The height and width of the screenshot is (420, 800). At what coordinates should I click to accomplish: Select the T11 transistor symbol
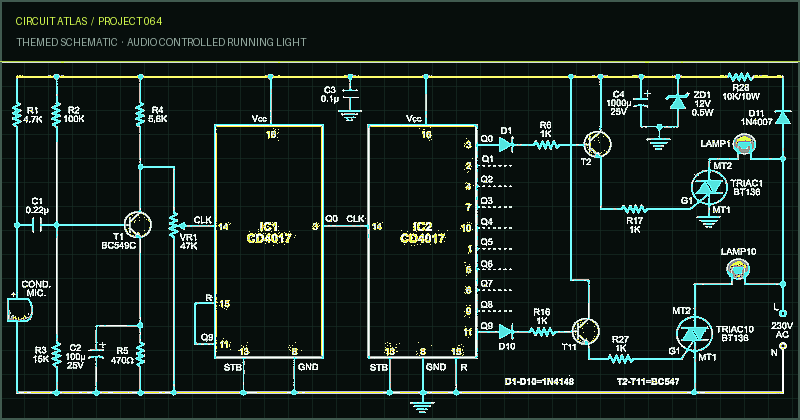coord(585,331)
